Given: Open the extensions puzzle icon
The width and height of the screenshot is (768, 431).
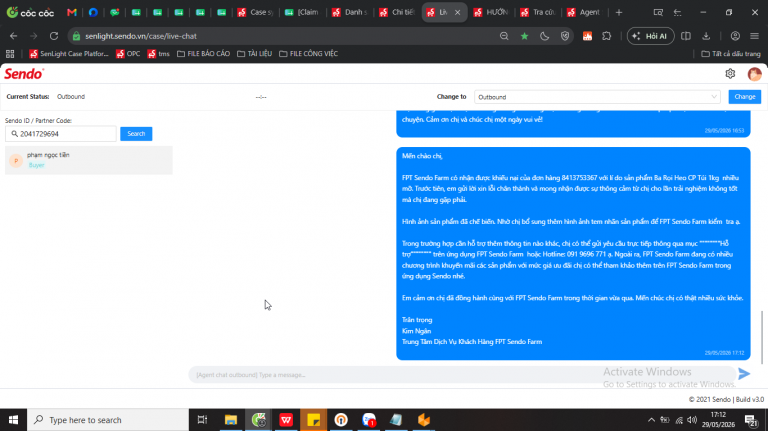Looking at the screenshot, I should pos(607,36).
